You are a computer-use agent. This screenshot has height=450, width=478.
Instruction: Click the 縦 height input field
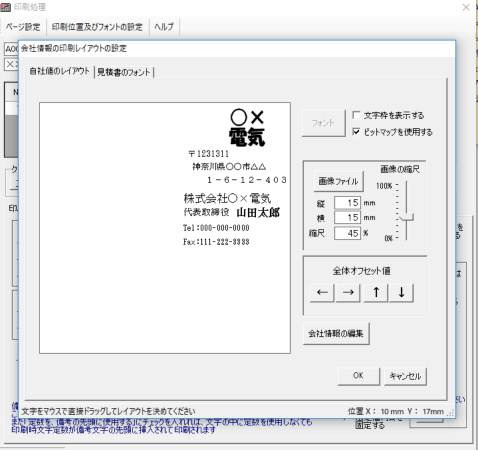pos(347,203)
